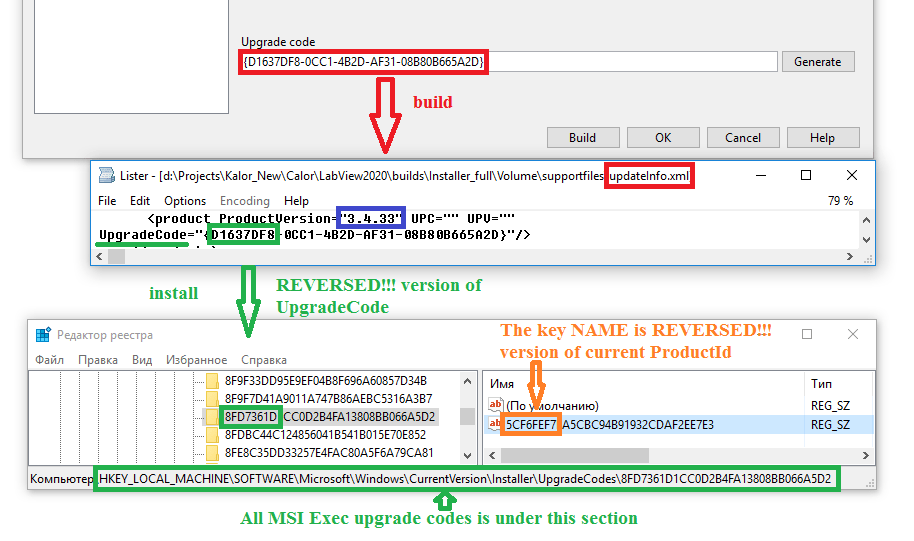Click Lister vertical scroll down arrow

pyautogui.click(x=866, y=240)
